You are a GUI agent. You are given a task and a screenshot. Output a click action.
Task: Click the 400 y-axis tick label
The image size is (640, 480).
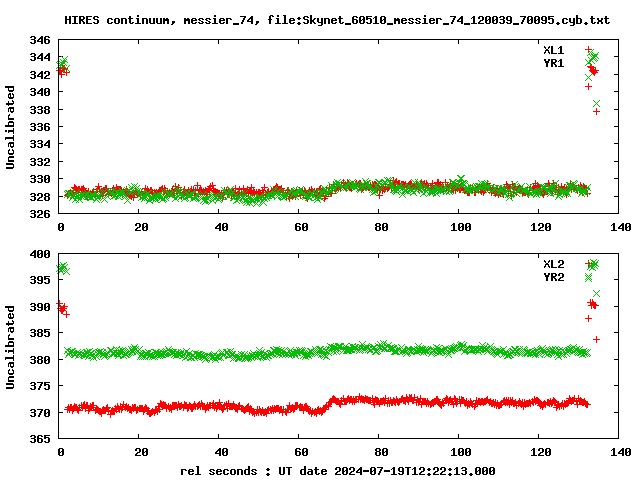coord(40,254)
